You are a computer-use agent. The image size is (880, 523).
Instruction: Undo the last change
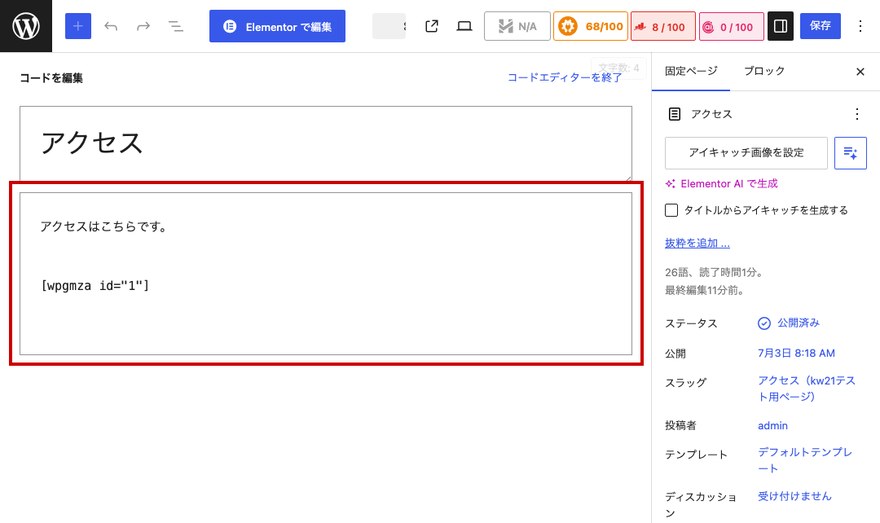point(111,26)
